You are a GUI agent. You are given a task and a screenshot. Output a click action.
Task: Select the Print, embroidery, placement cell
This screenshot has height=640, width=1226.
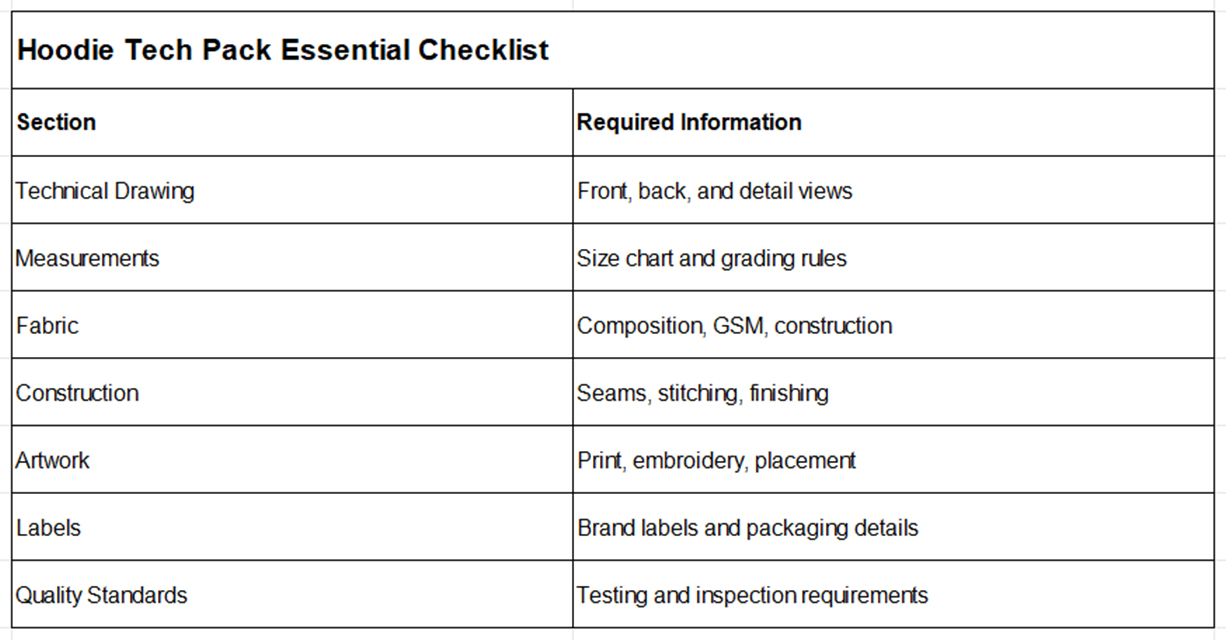tap(893, 460)
